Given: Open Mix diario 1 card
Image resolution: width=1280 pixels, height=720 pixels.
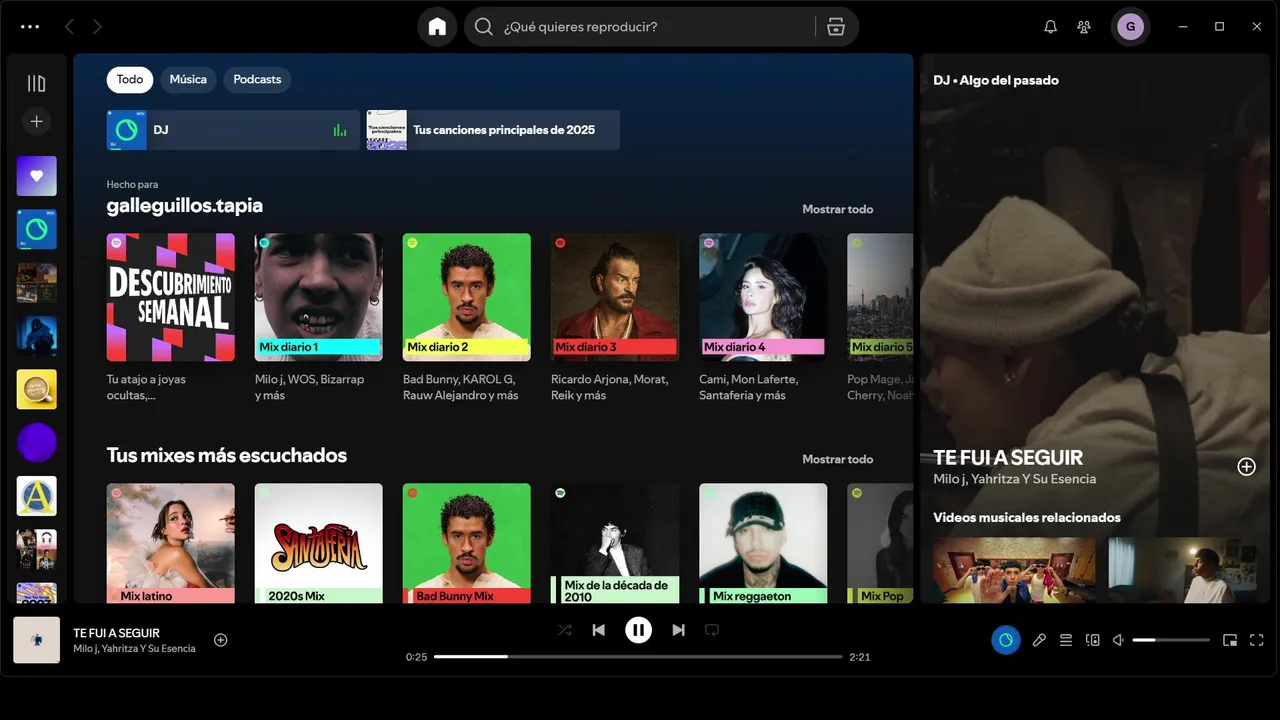Looking at the screenshot, I should tap(319, 318).
